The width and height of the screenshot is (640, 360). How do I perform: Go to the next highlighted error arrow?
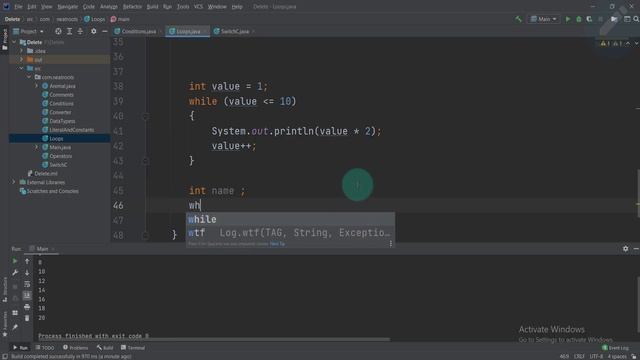pos(636,43)
